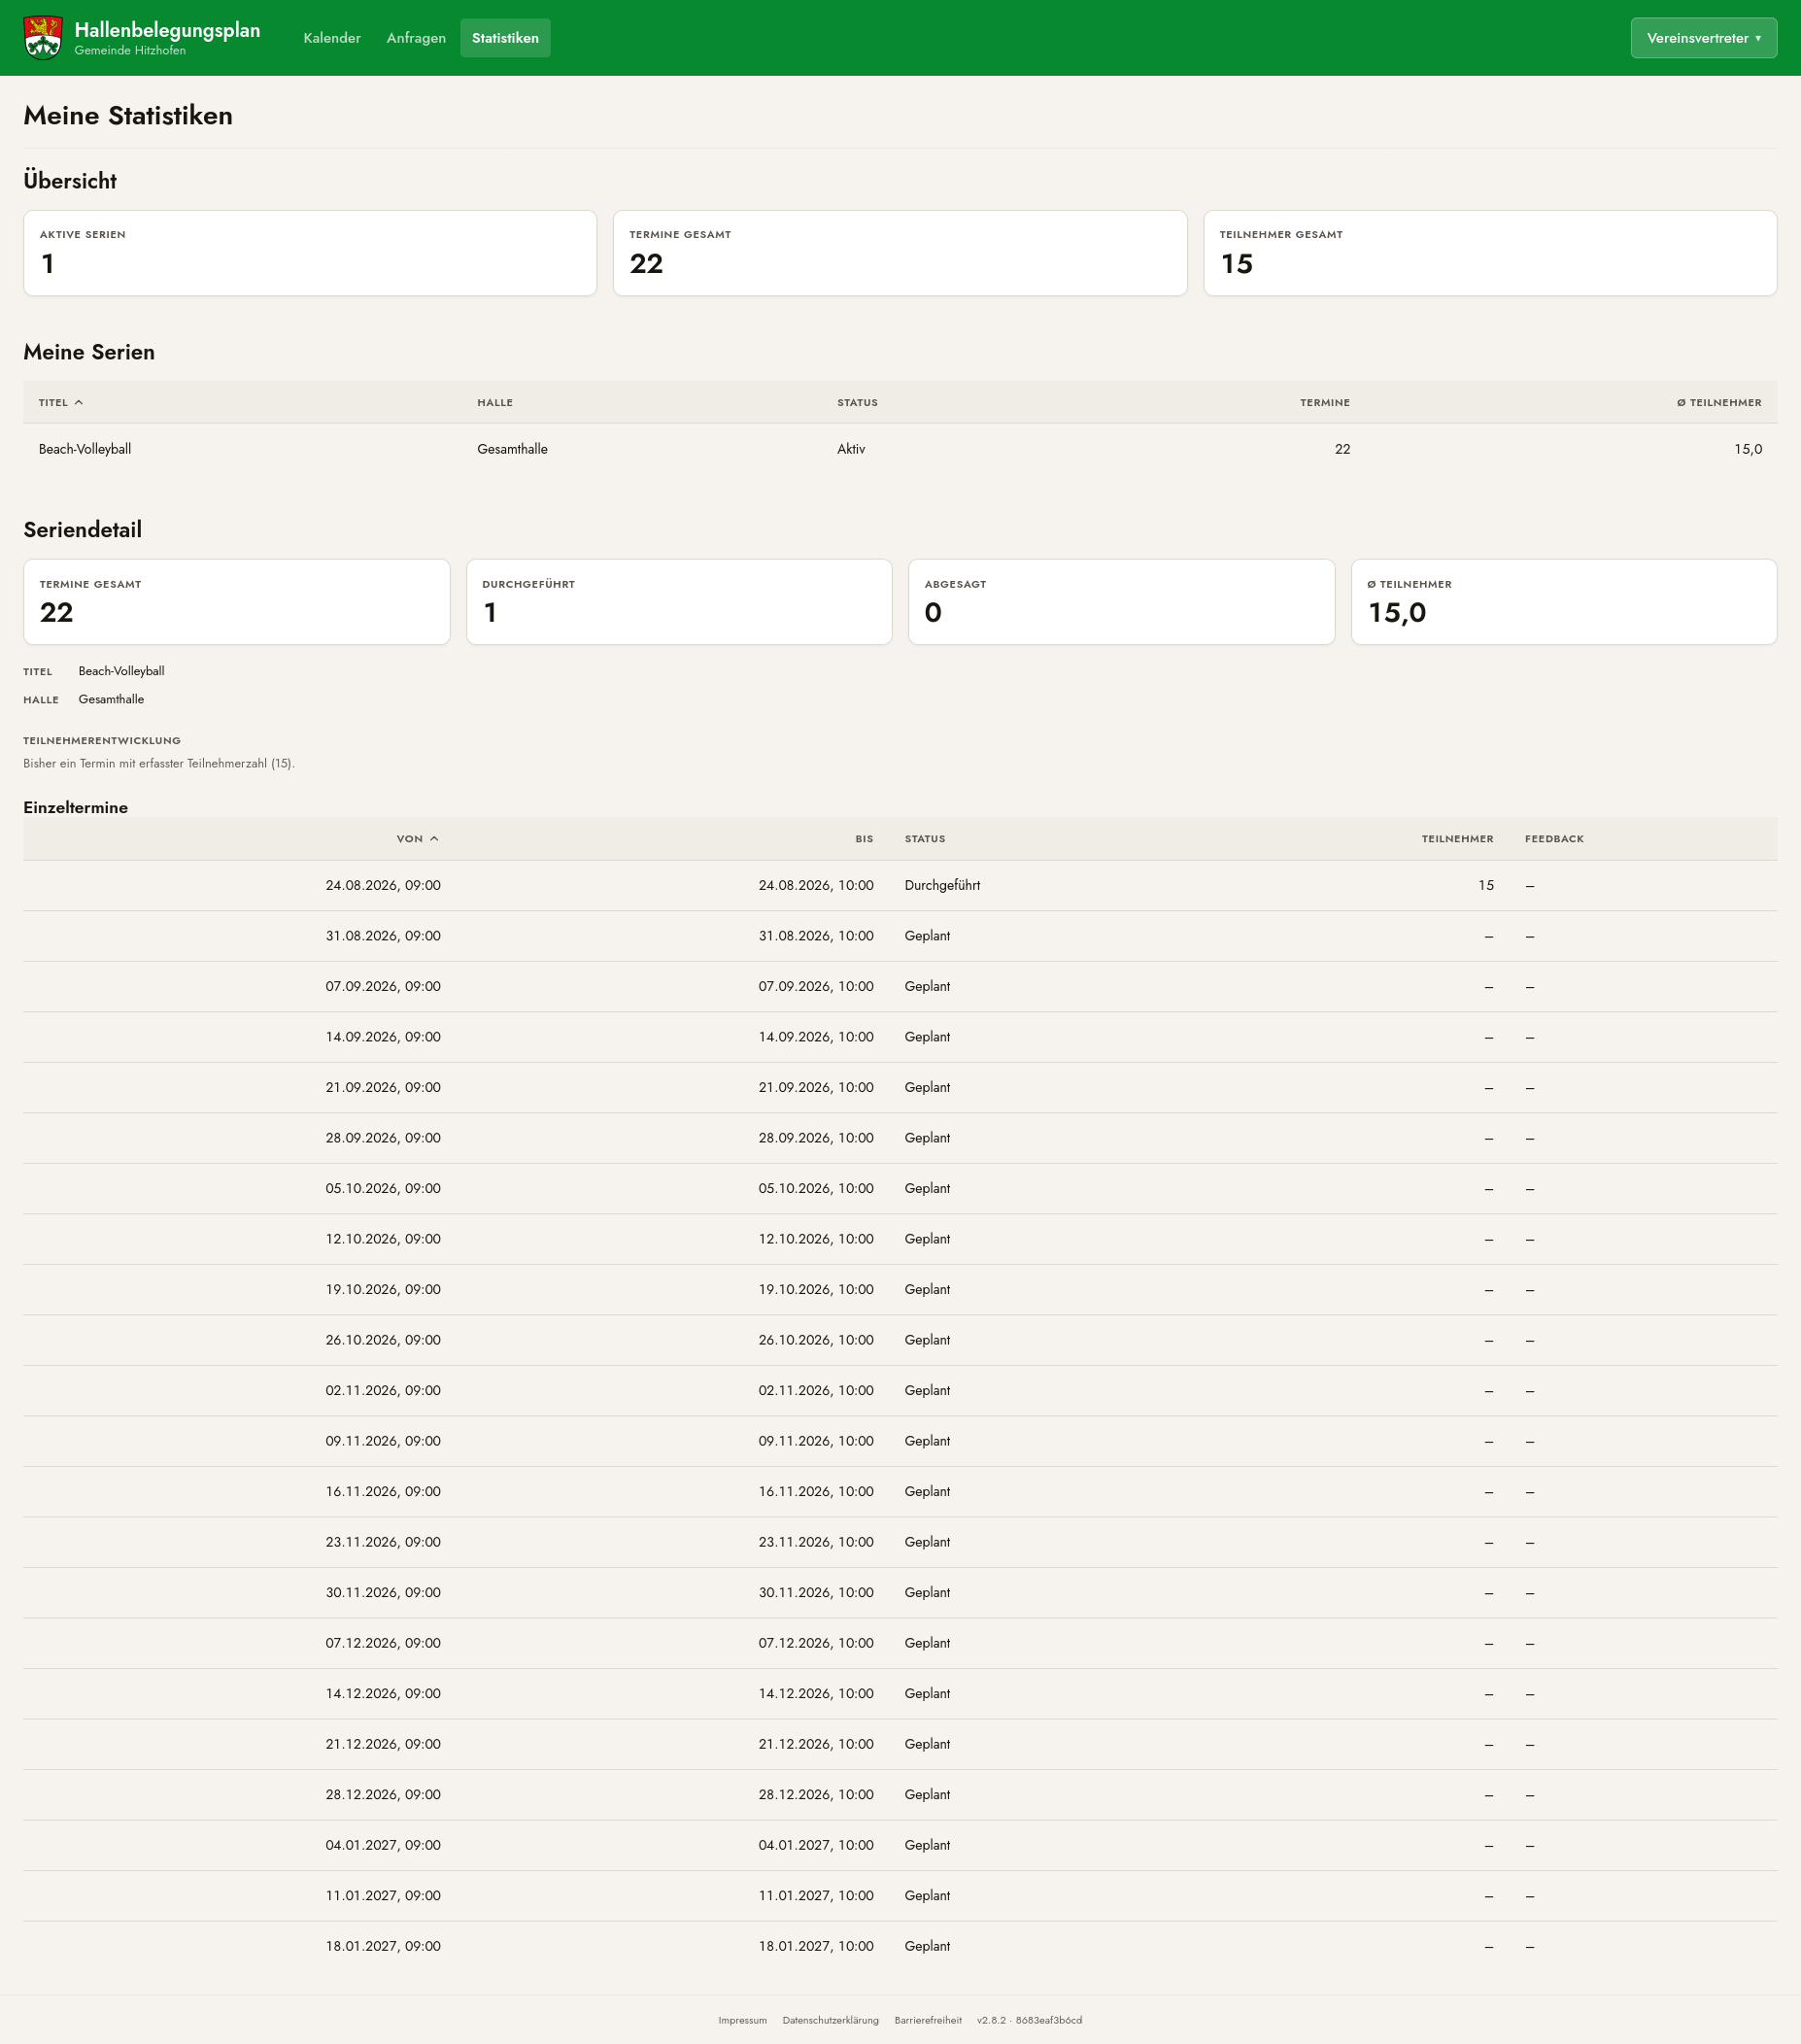
Task: Click the 28.09.2026, 10:00 end time
Action: 816,1138
